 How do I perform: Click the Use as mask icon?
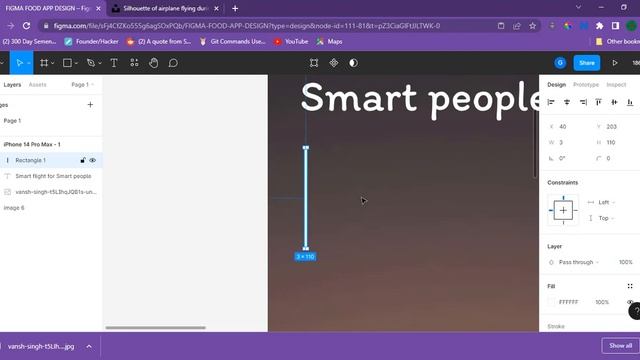point(353,63)
